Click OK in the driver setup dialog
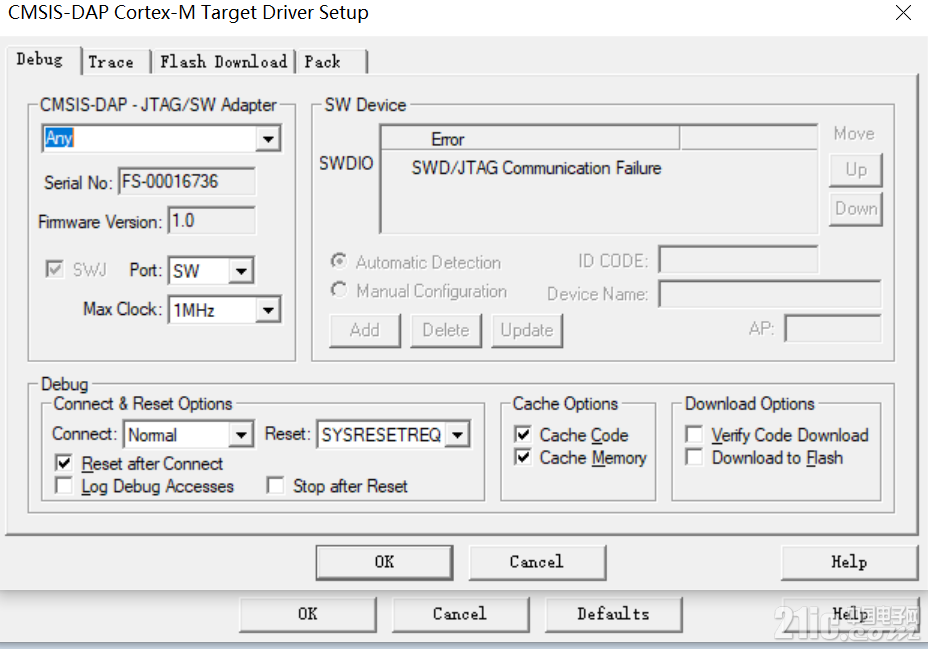 tap(384, 562)
